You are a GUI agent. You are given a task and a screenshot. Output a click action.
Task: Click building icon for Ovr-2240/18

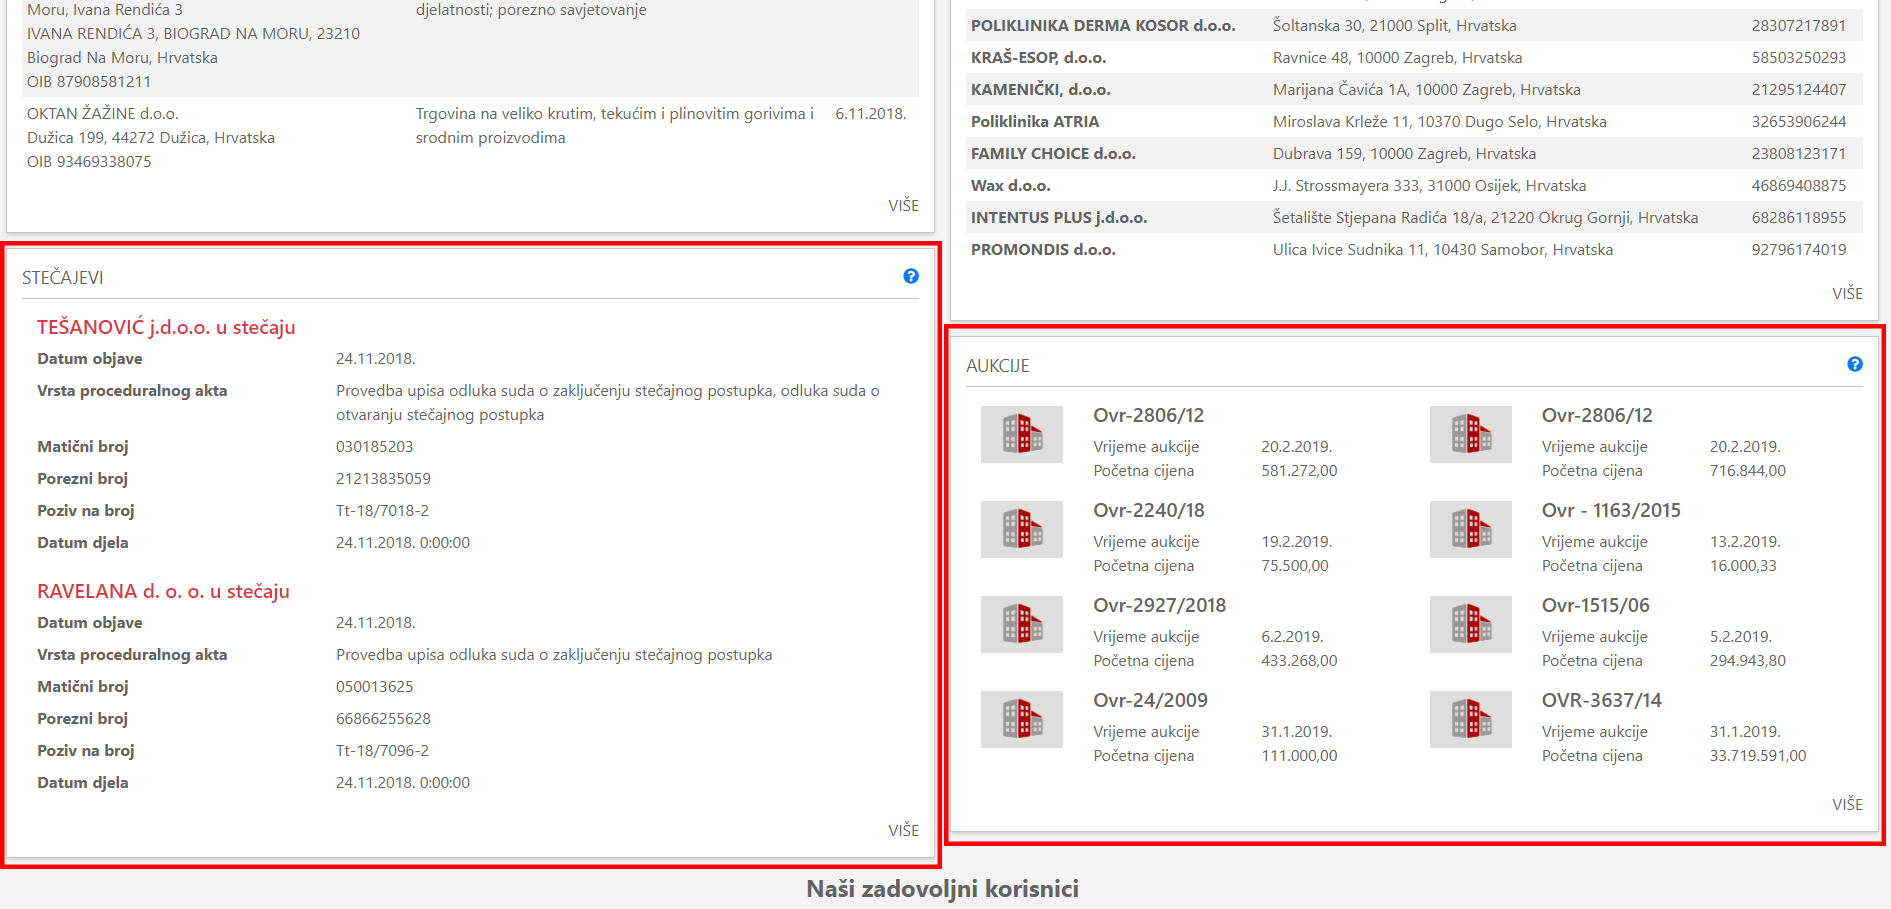[1021, 529]
